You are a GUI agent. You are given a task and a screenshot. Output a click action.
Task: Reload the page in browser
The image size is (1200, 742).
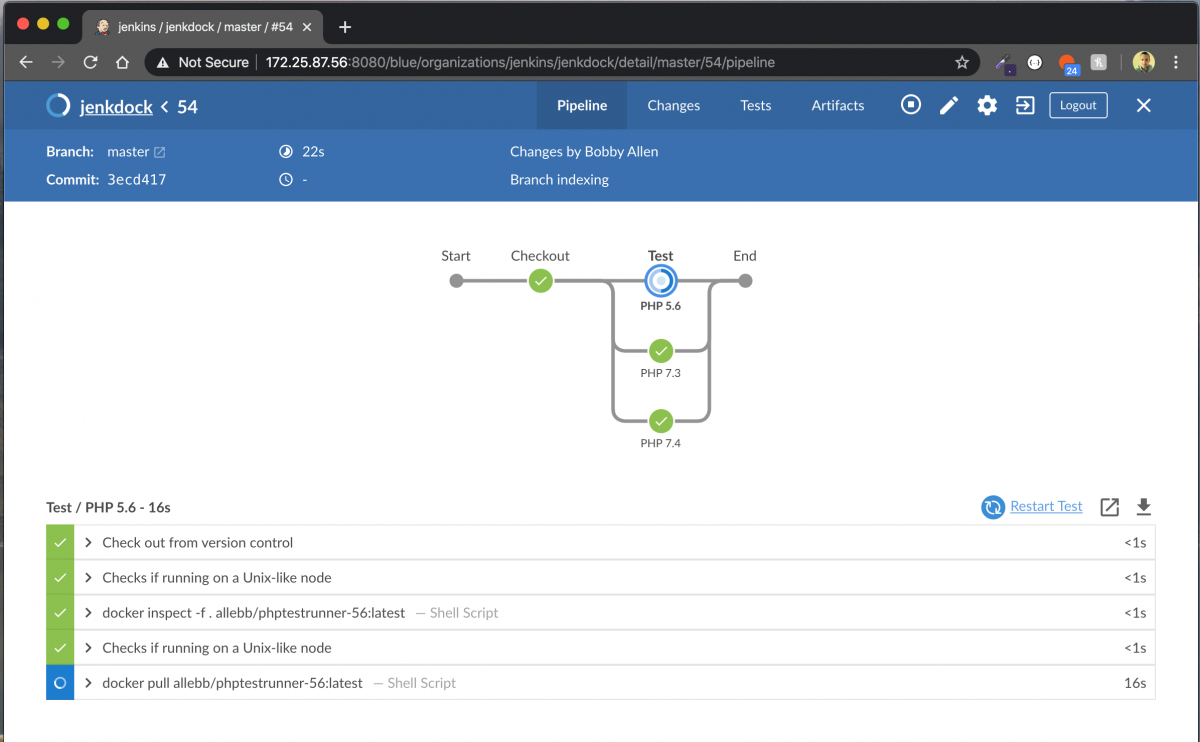pos(90,62)
